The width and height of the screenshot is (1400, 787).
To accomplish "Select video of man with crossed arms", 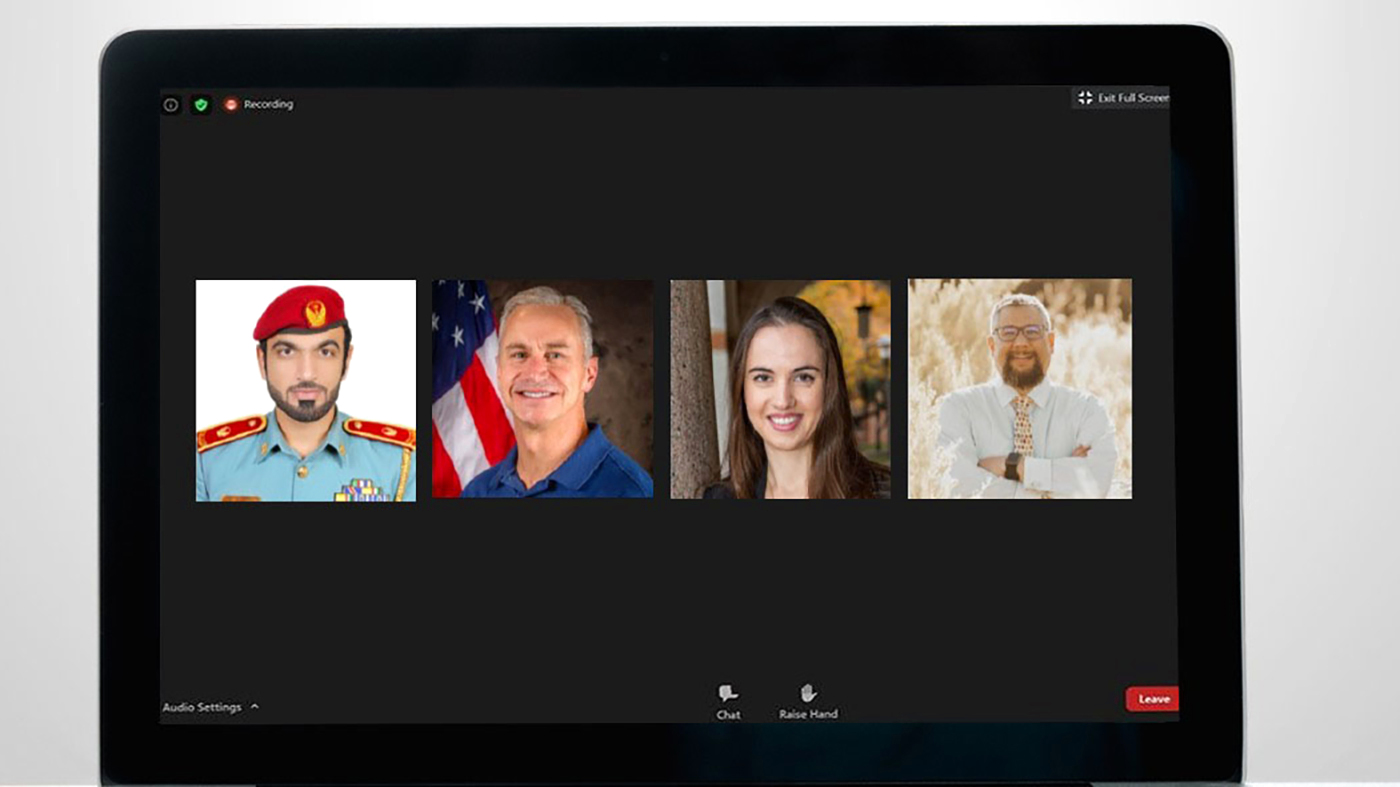I will coord(1020,388).
